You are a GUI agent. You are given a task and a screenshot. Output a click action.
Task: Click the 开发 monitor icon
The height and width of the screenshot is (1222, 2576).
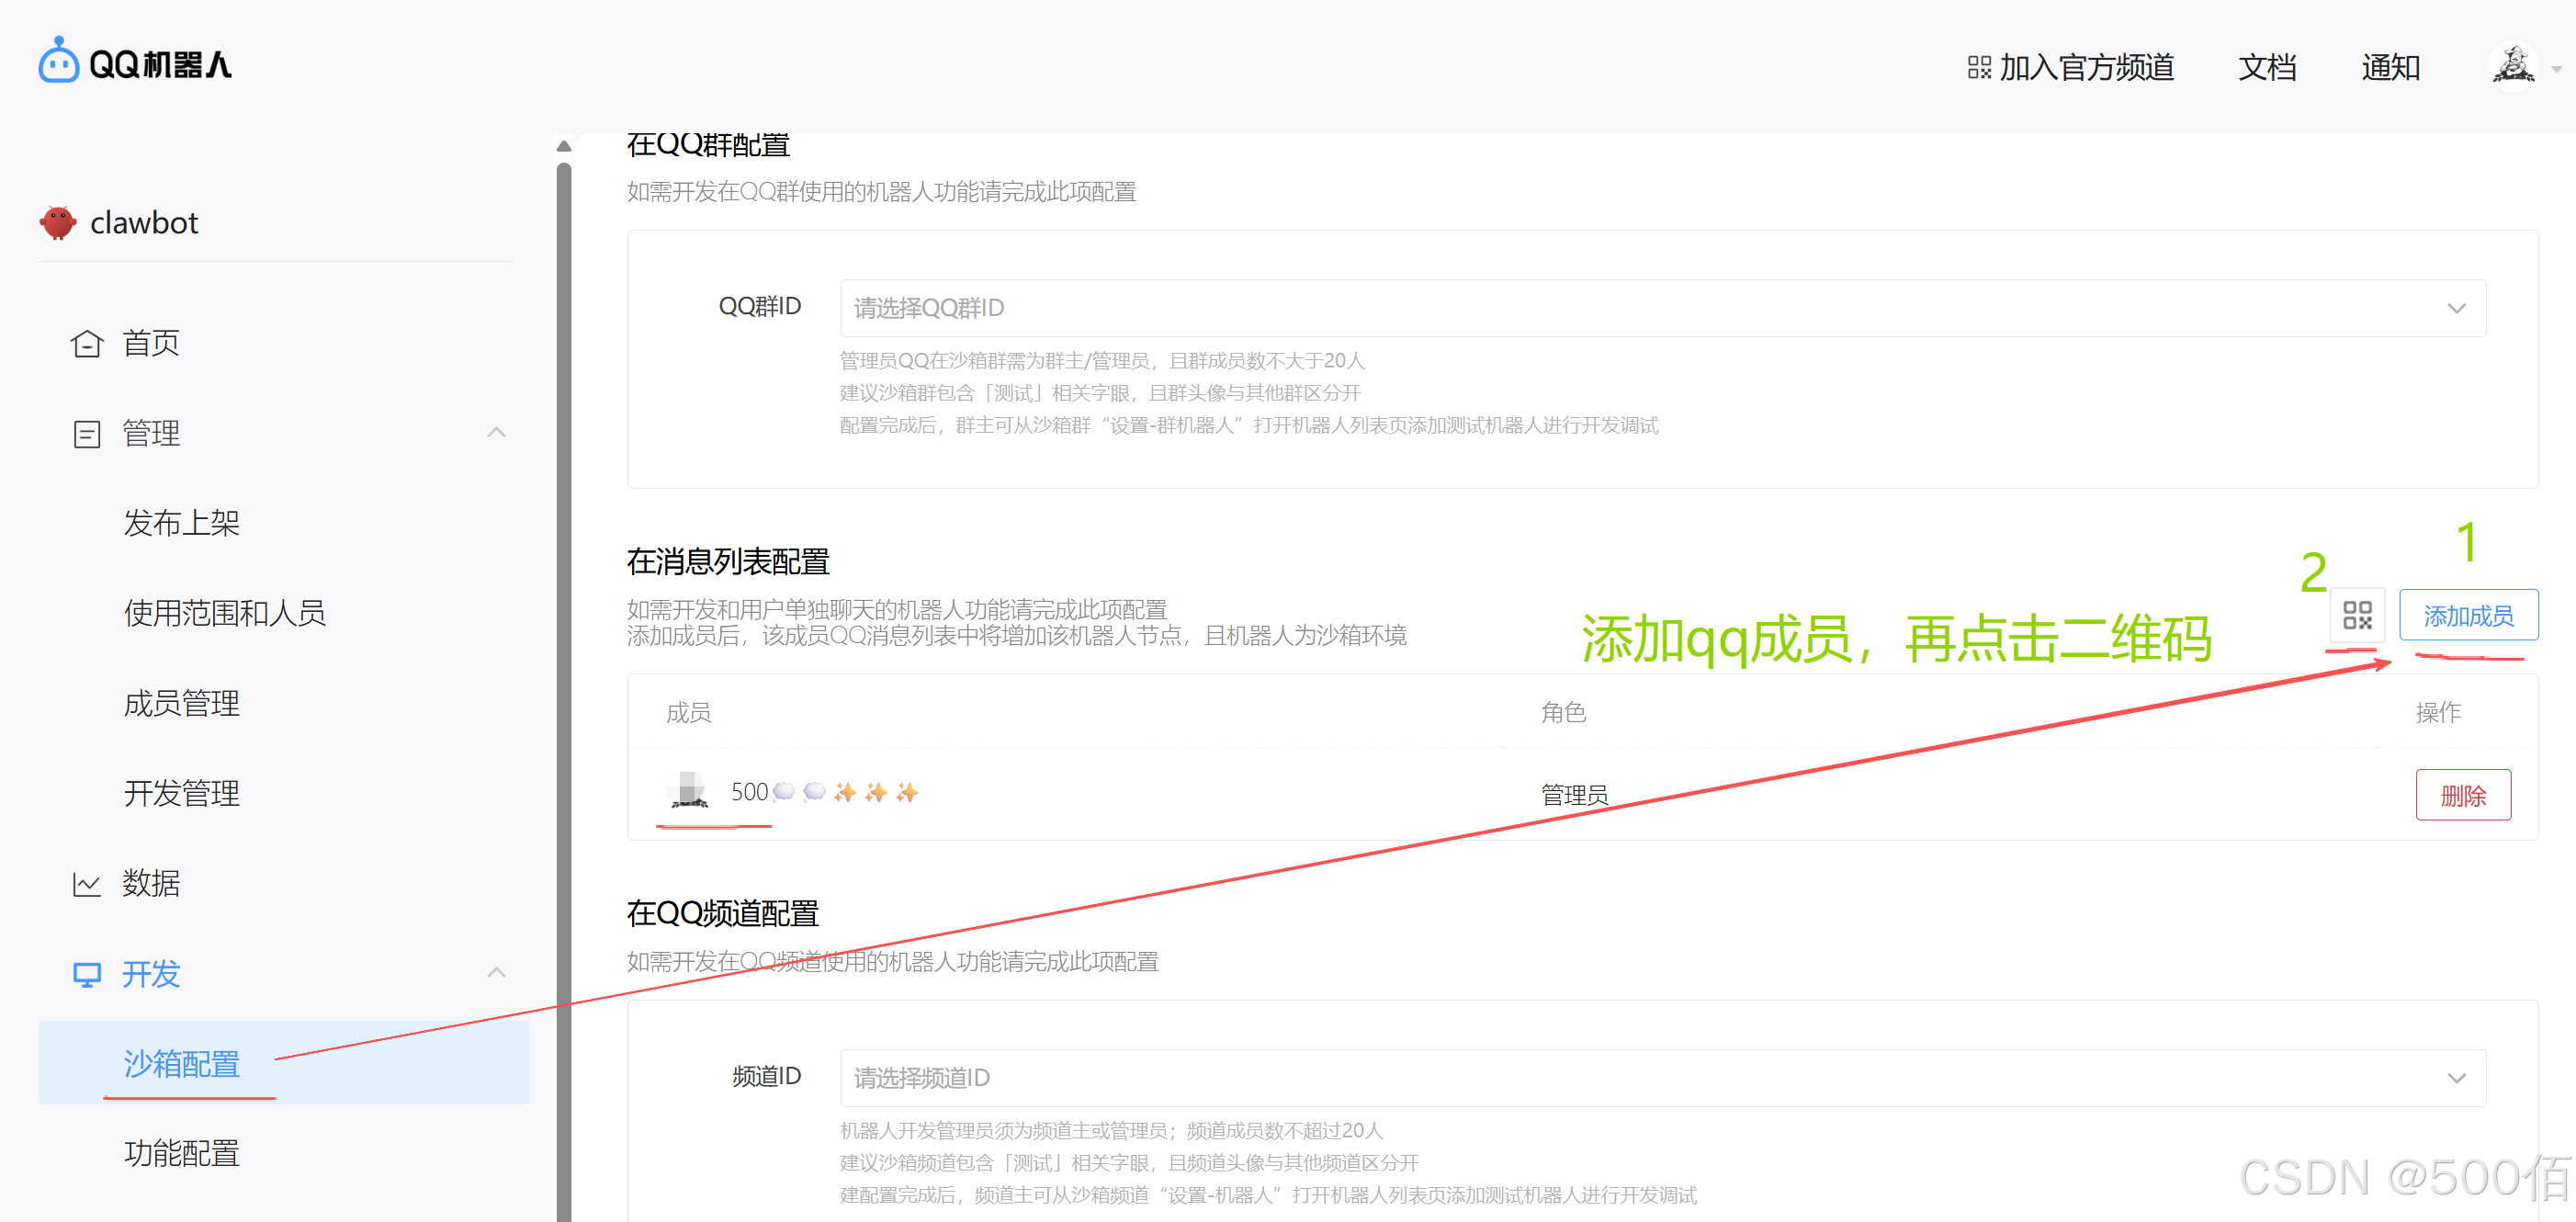click(x=87, y=974)
